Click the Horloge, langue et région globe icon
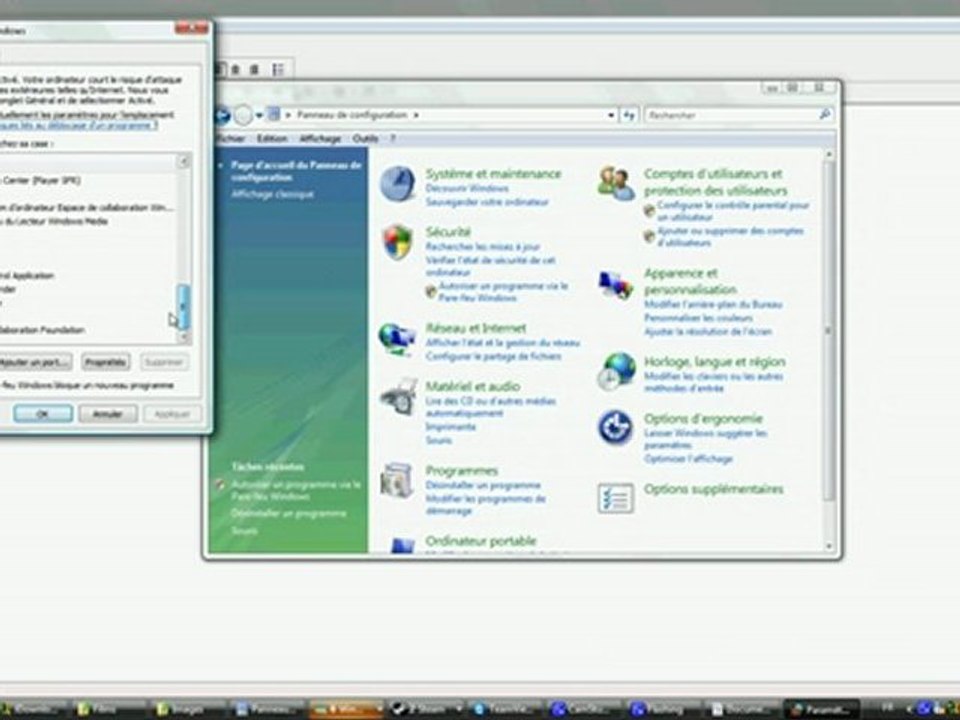 click(x=617, y=371)
